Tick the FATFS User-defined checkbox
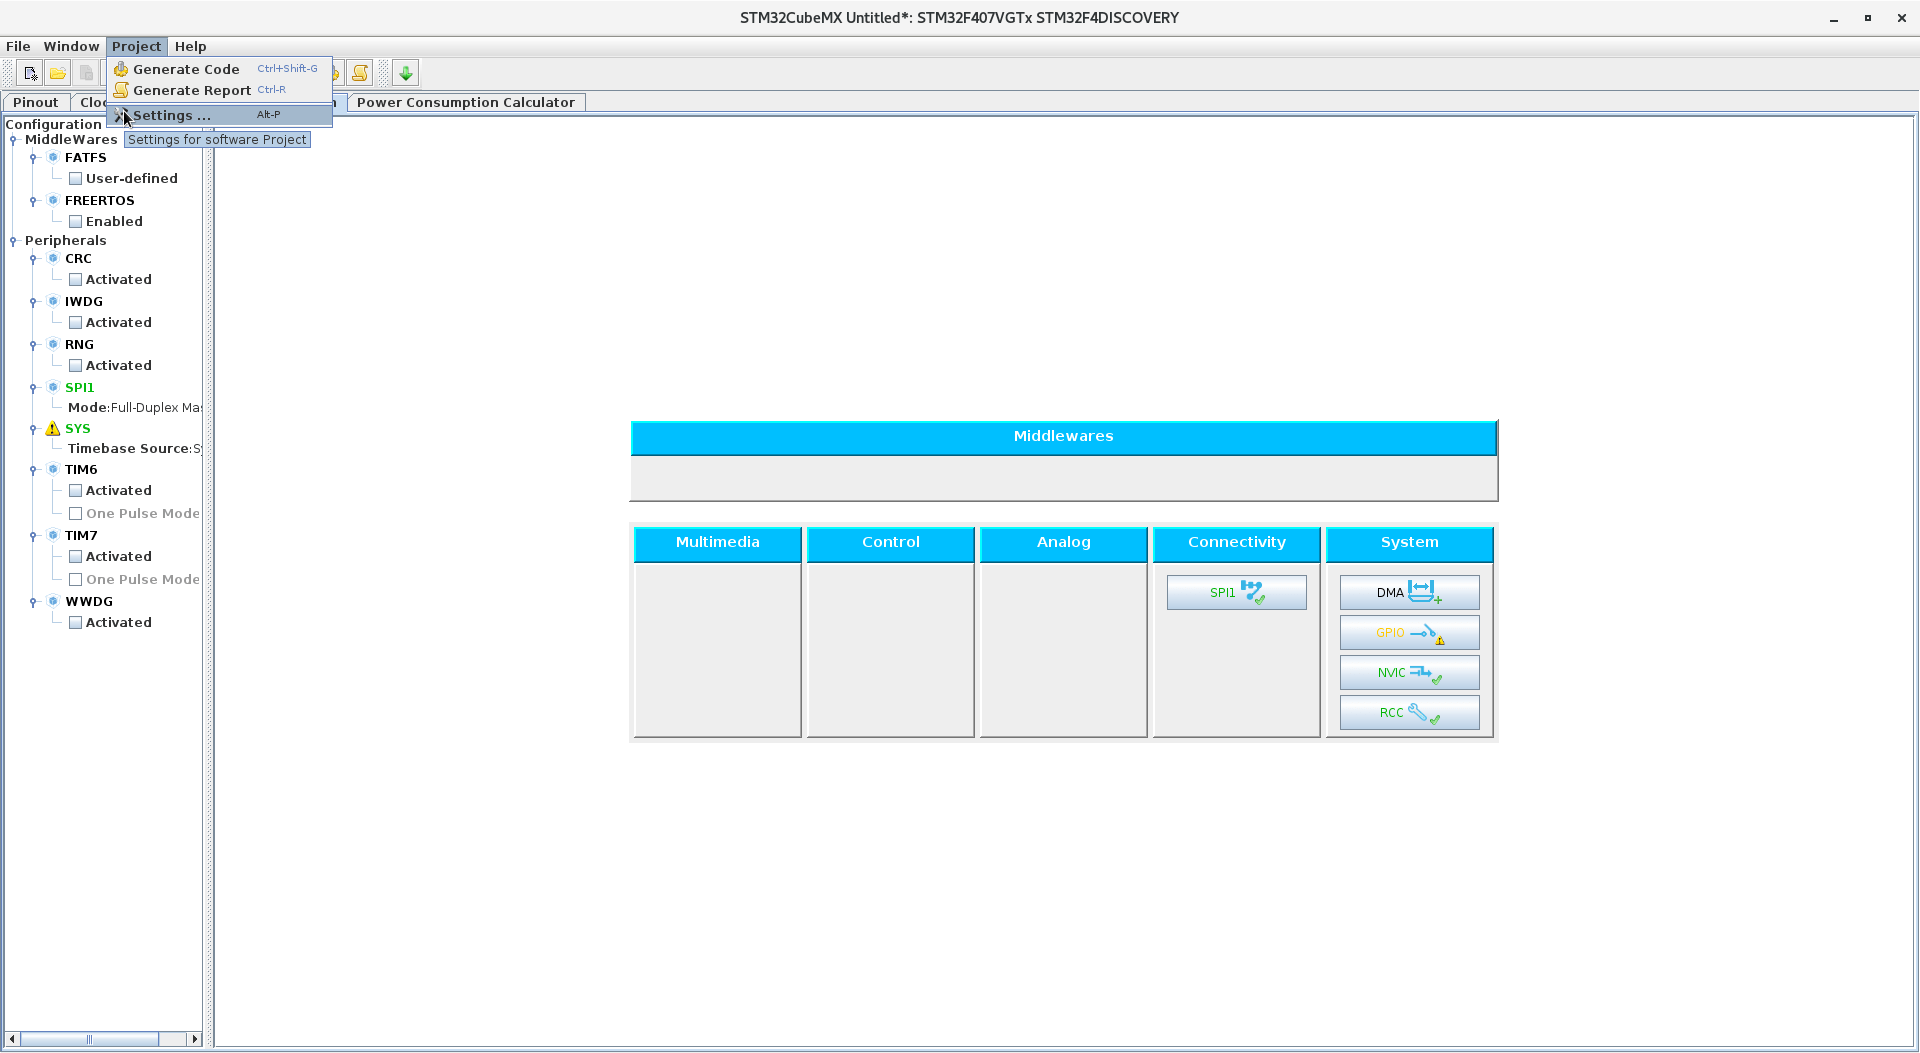 tap(75, 179)
